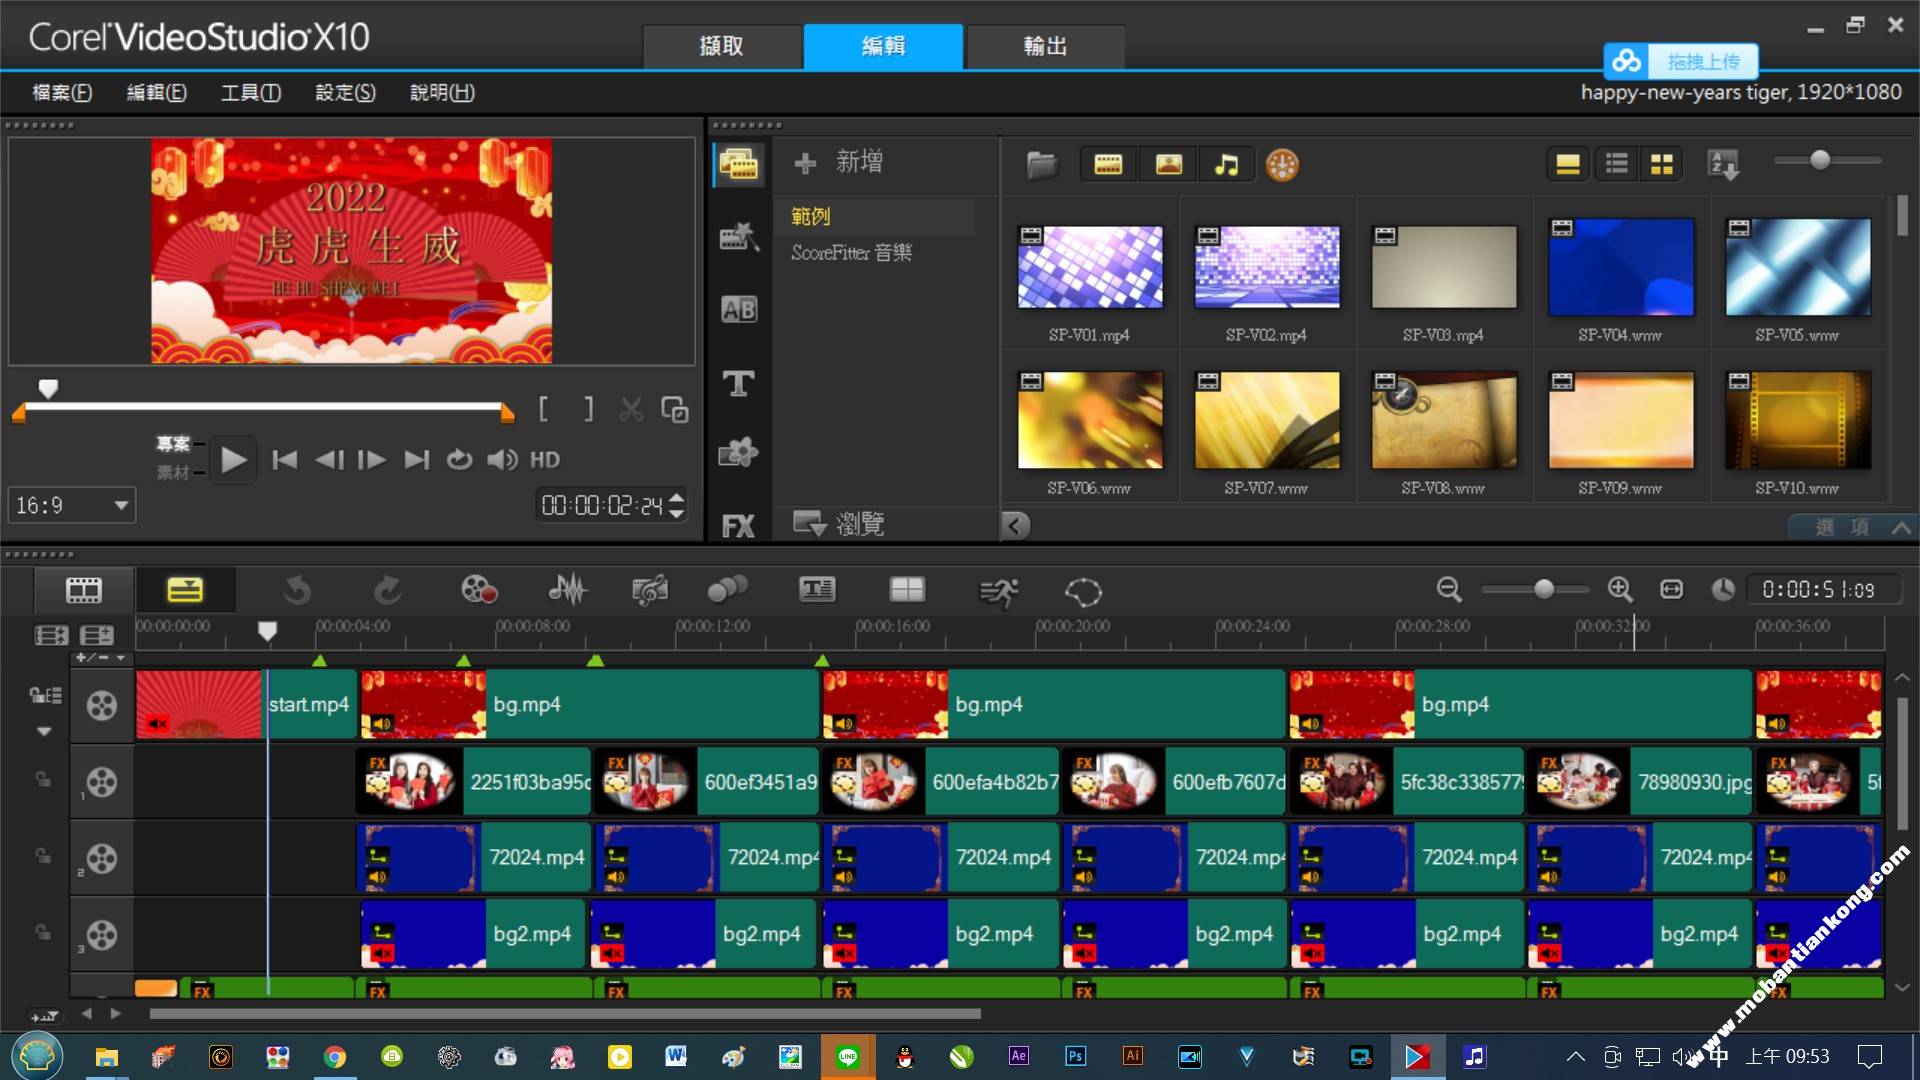Open the sound mixer icon

(568, 590)
